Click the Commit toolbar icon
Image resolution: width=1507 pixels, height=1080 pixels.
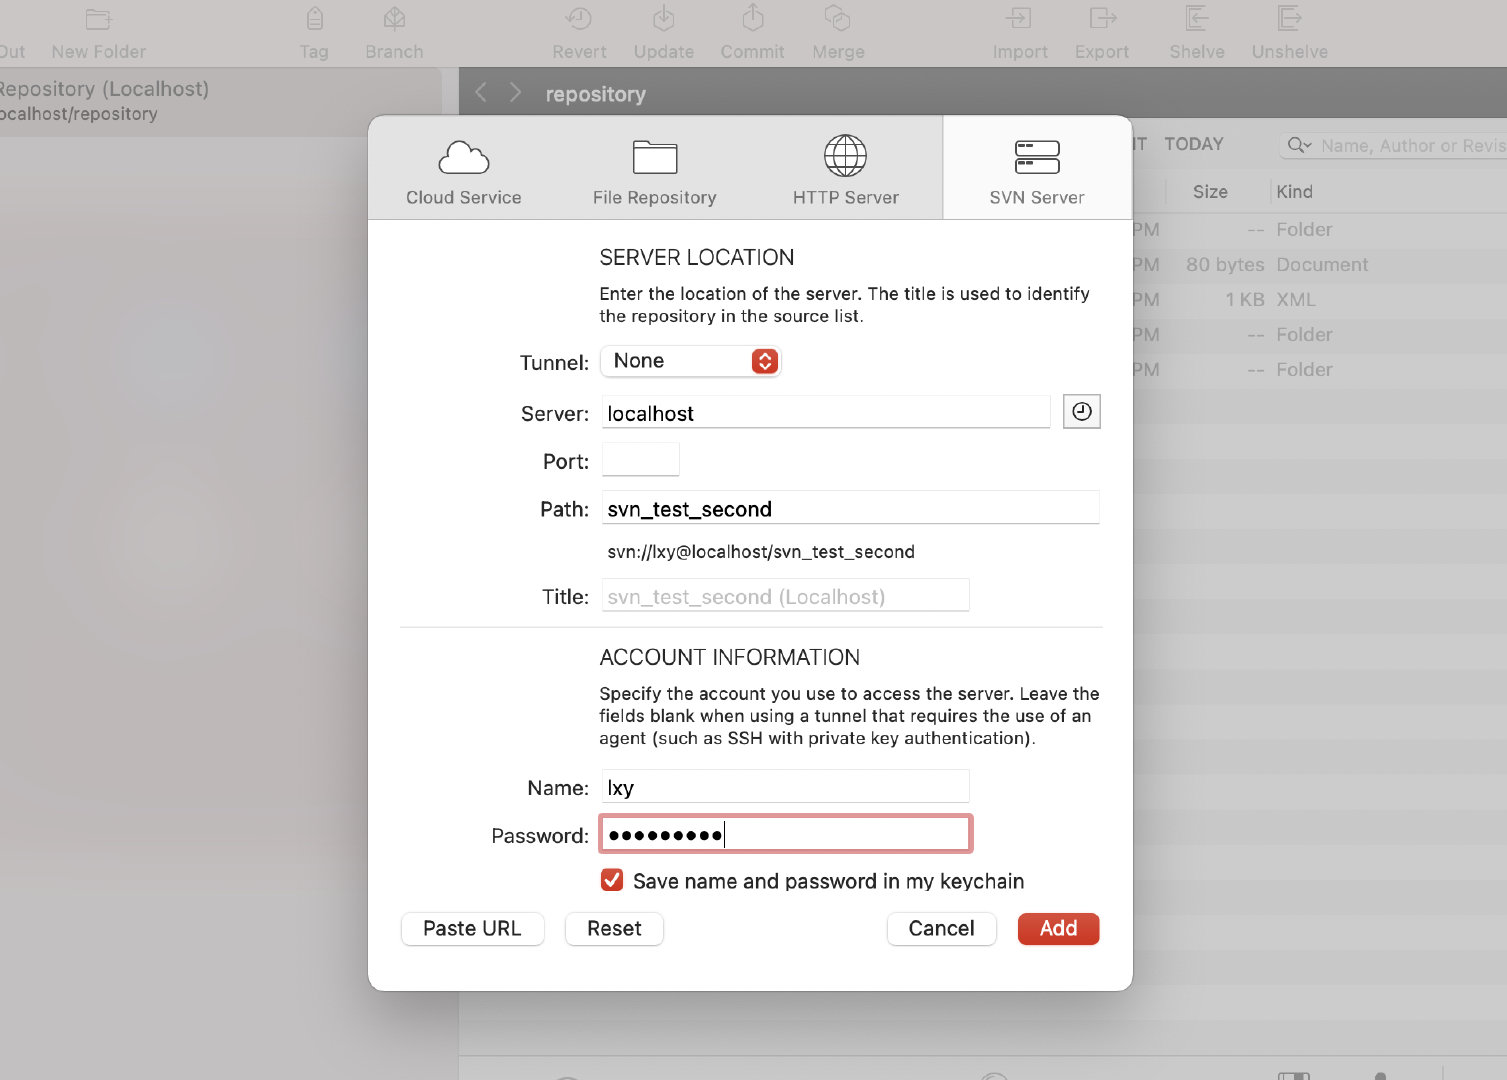click(x=753, y=19)
